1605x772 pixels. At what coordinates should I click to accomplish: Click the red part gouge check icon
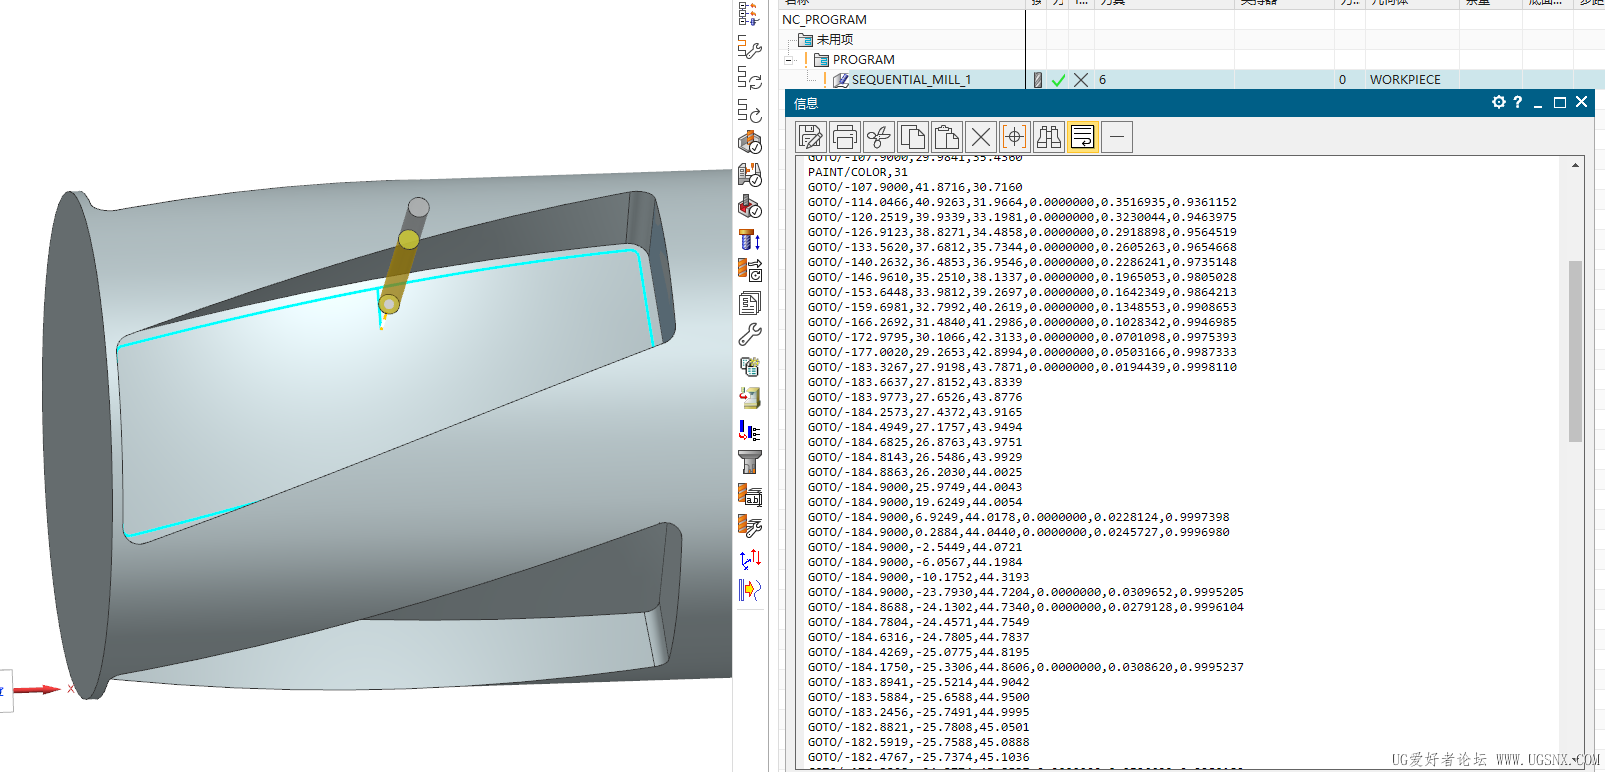click(x=749, y=207)
